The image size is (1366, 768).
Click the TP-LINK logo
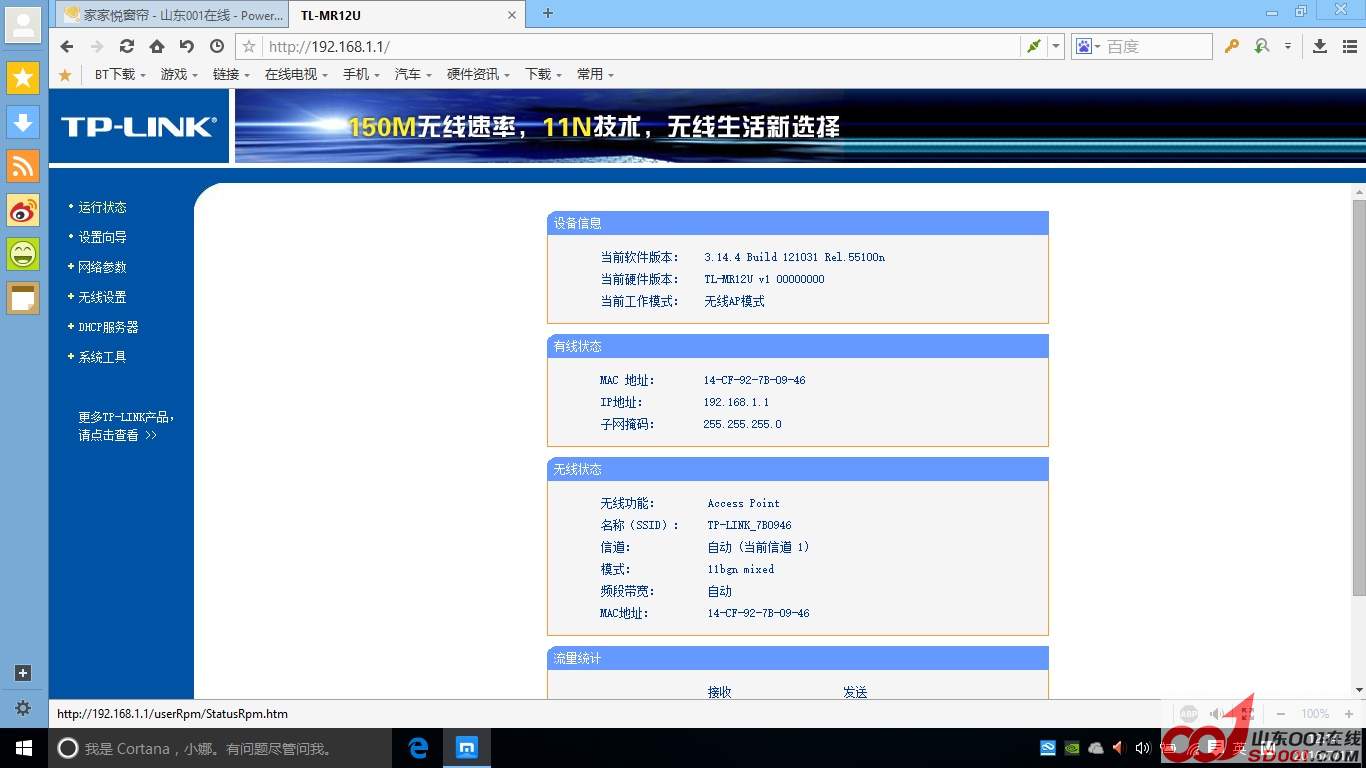[x=138, y=126]
